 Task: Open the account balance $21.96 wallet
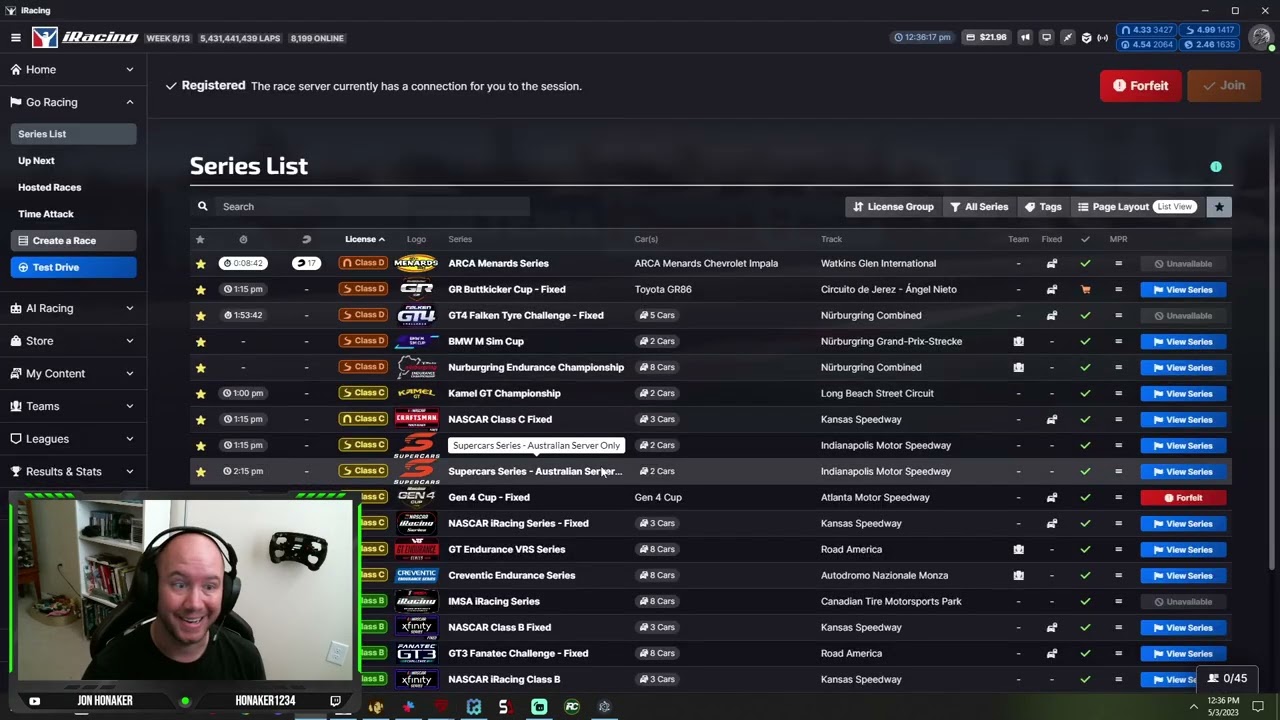986,38
